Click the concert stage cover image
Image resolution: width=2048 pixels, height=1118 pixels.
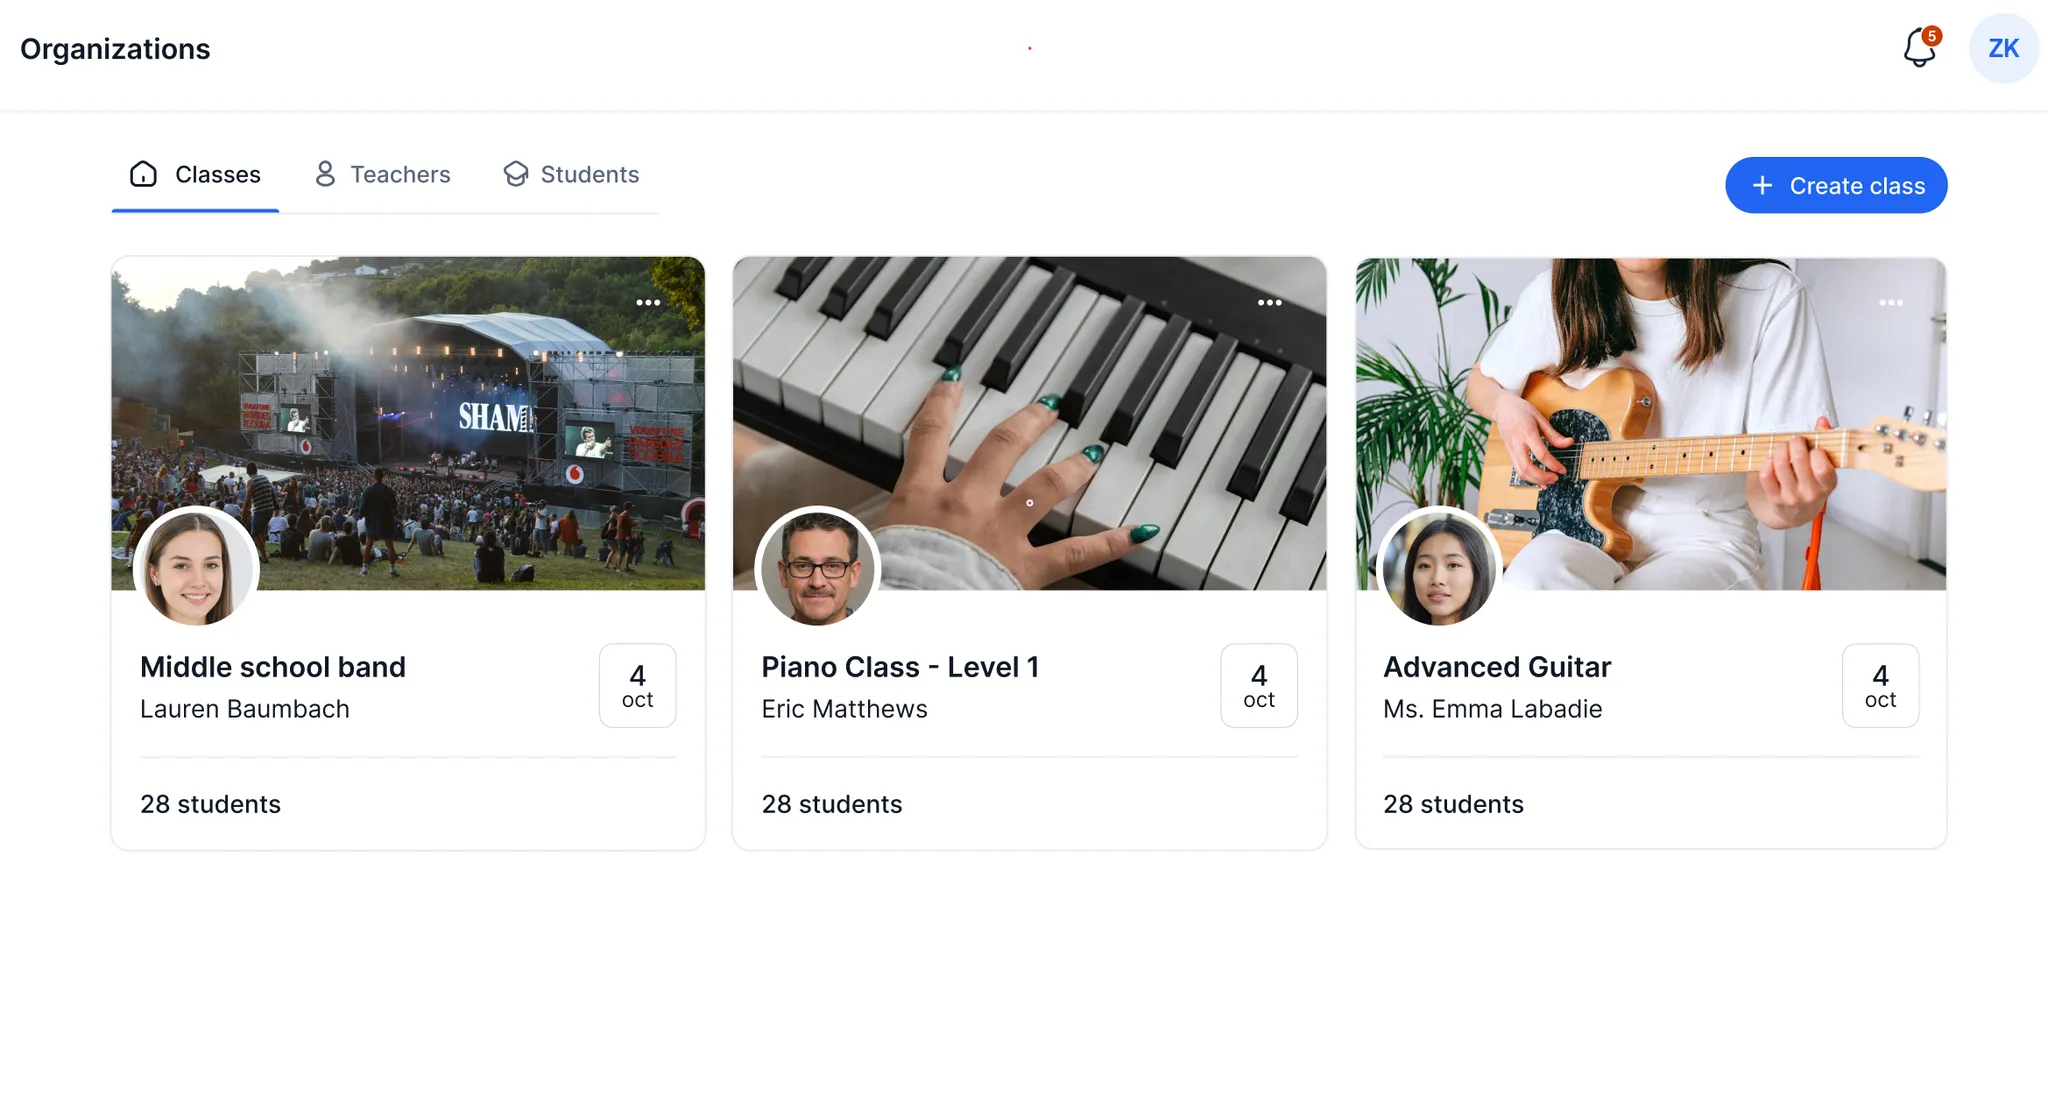(408, 424)
